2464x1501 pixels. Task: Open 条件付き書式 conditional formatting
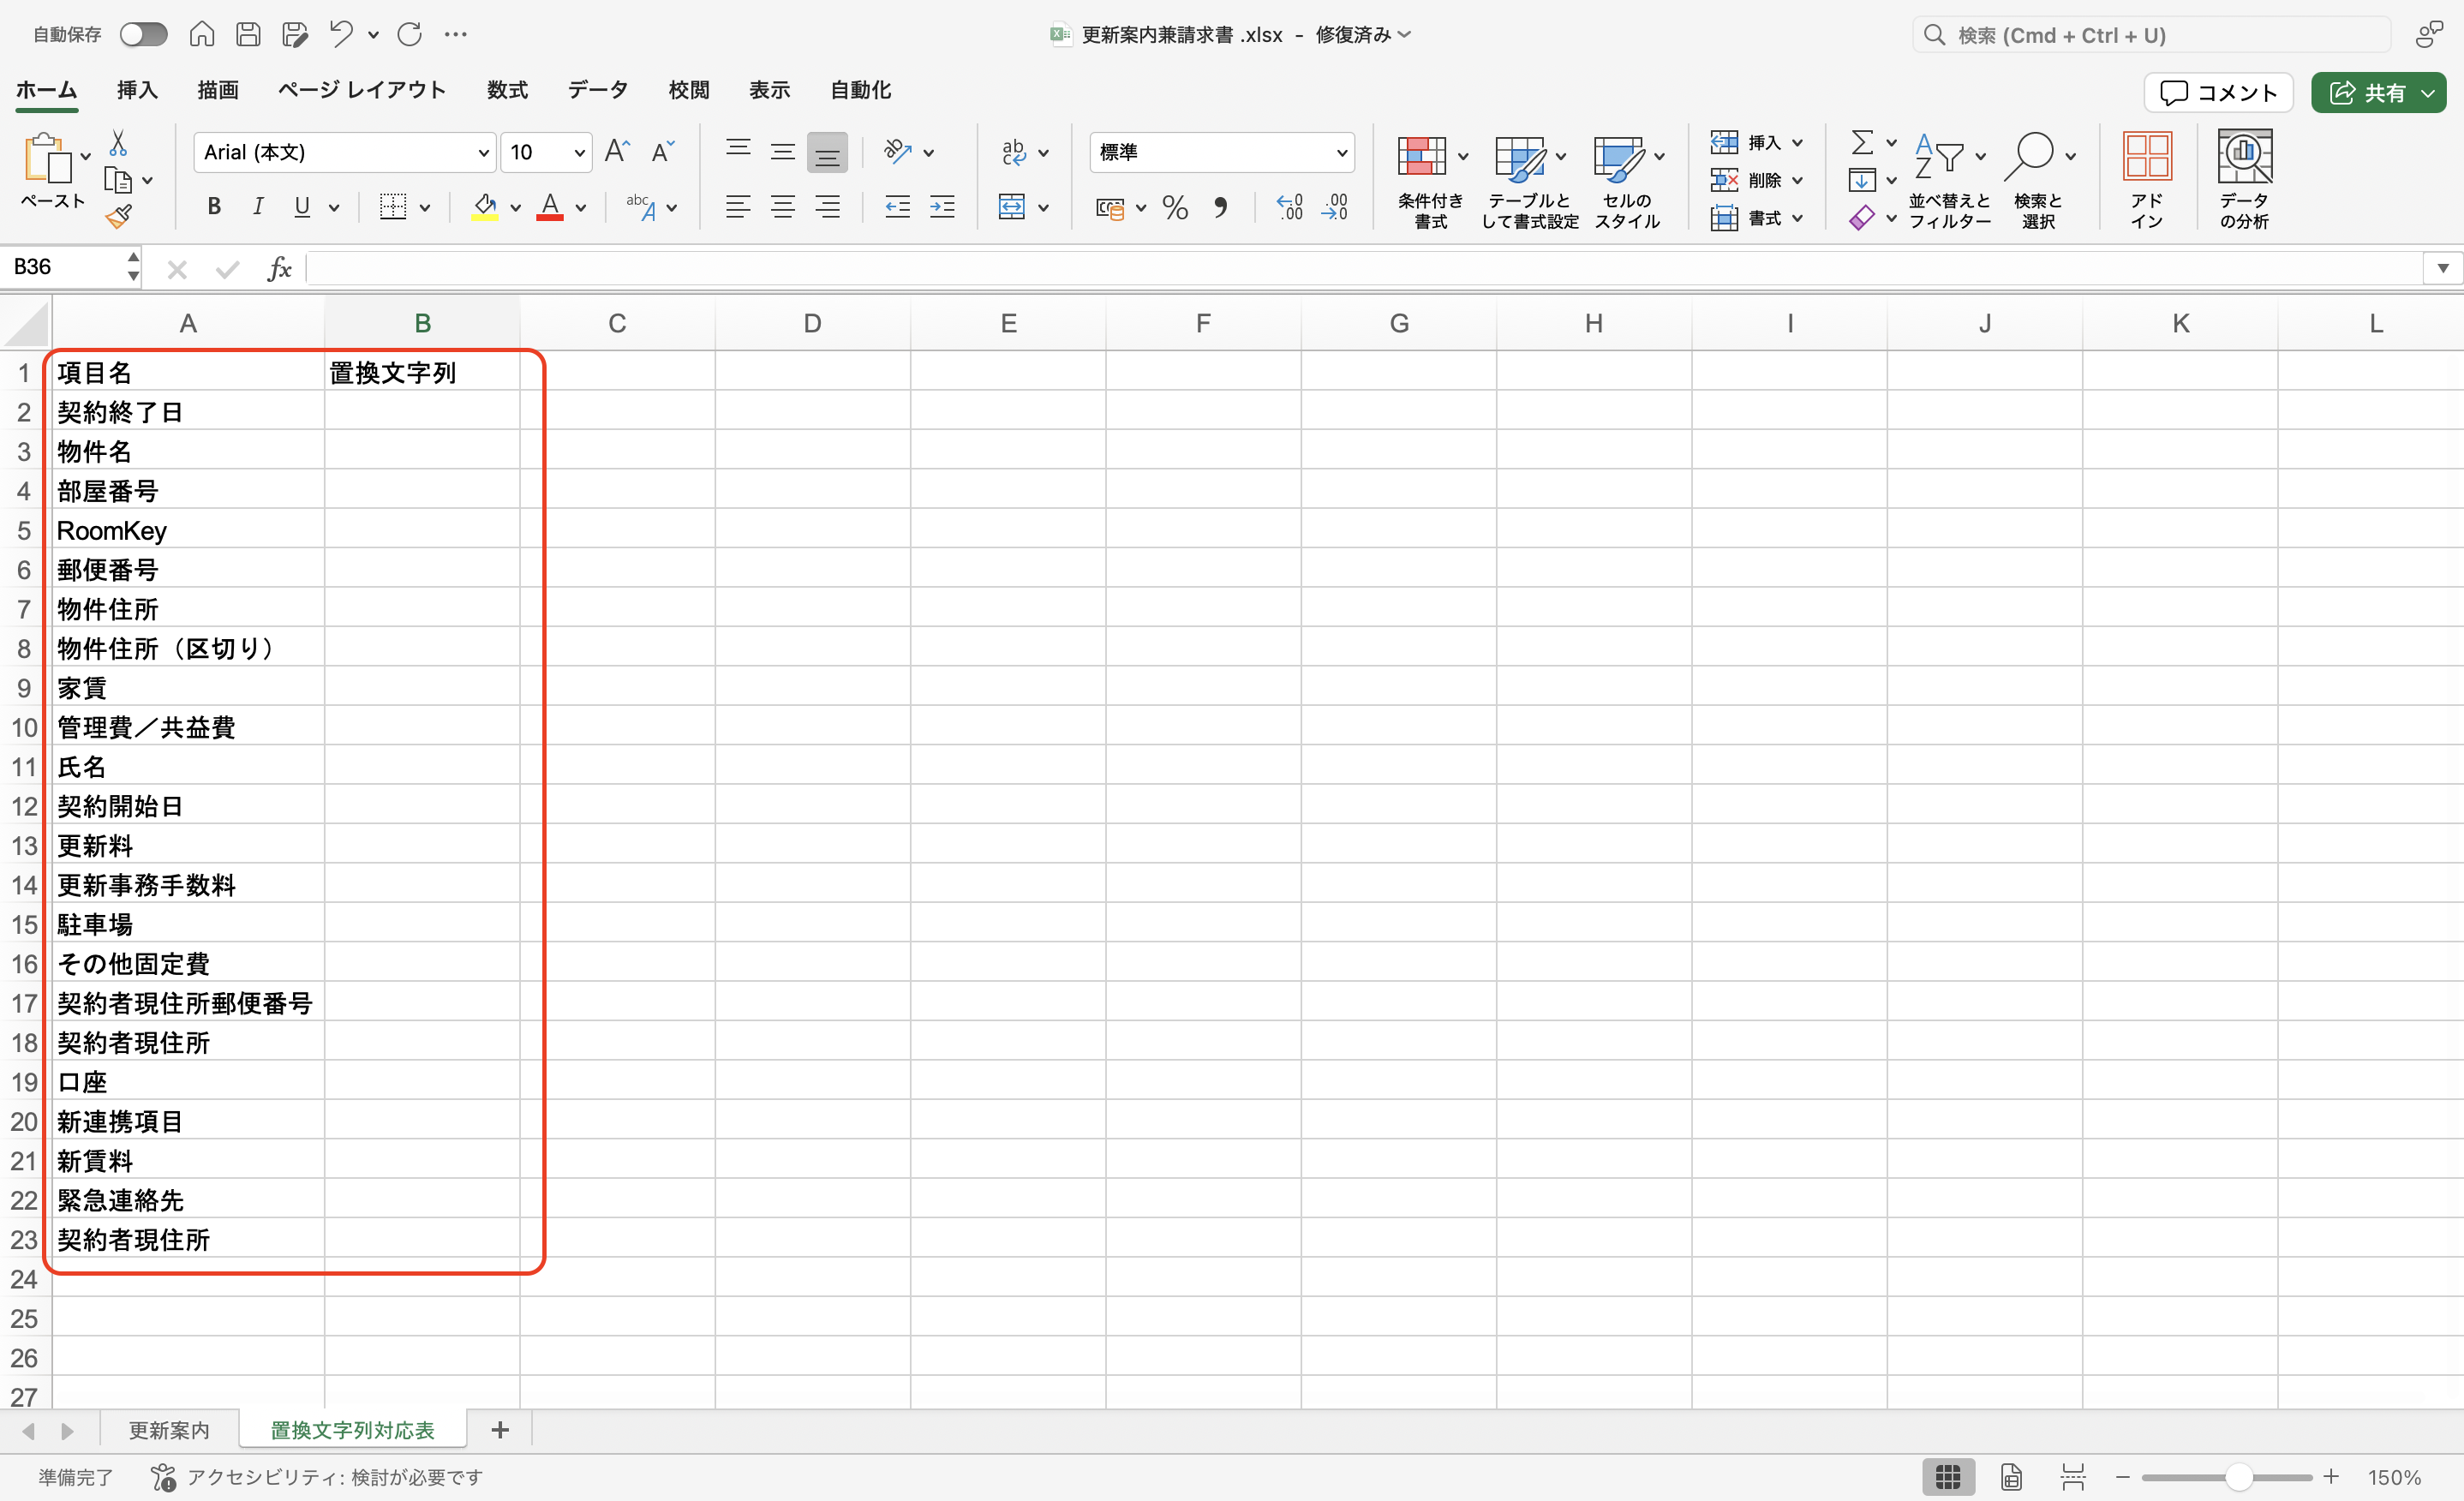[1431, 182]
